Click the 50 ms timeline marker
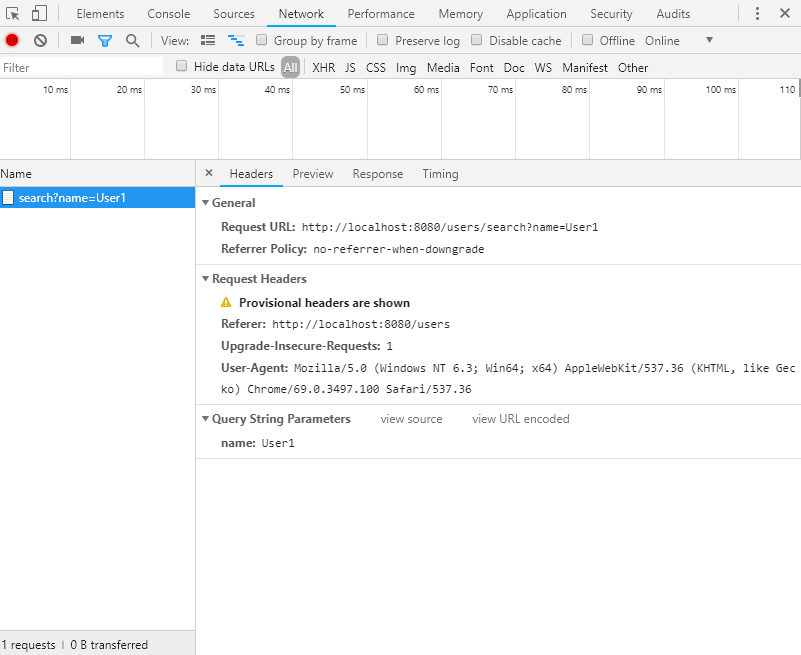 pyautogui.click(x=352, y=89)
